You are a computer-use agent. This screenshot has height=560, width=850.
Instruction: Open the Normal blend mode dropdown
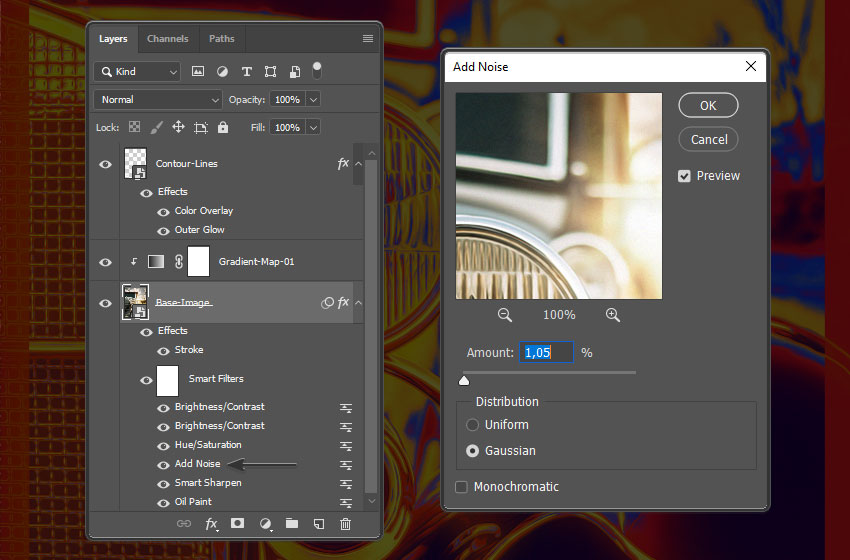(158, 100)
